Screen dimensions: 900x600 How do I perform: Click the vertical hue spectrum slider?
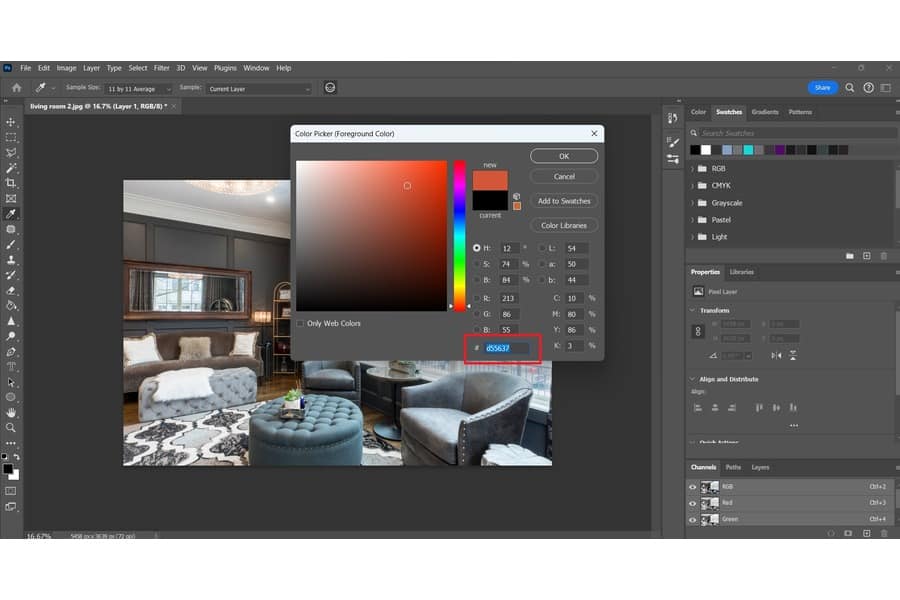pos(460,236)
